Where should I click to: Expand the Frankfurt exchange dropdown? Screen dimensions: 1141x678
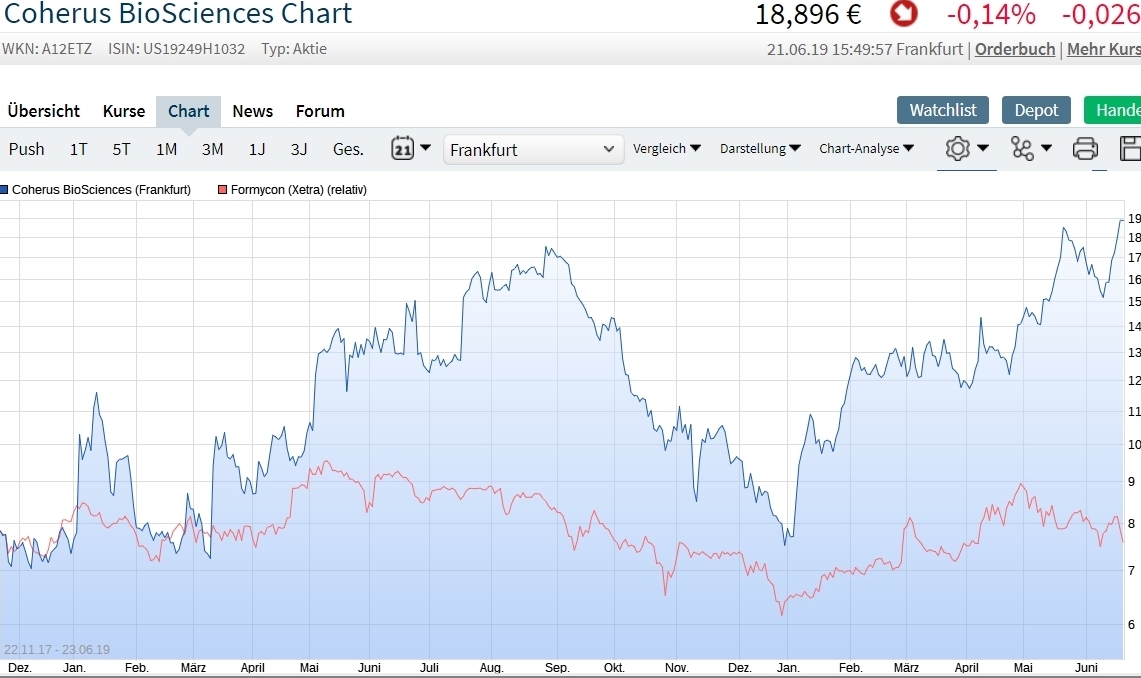(533, 149)
